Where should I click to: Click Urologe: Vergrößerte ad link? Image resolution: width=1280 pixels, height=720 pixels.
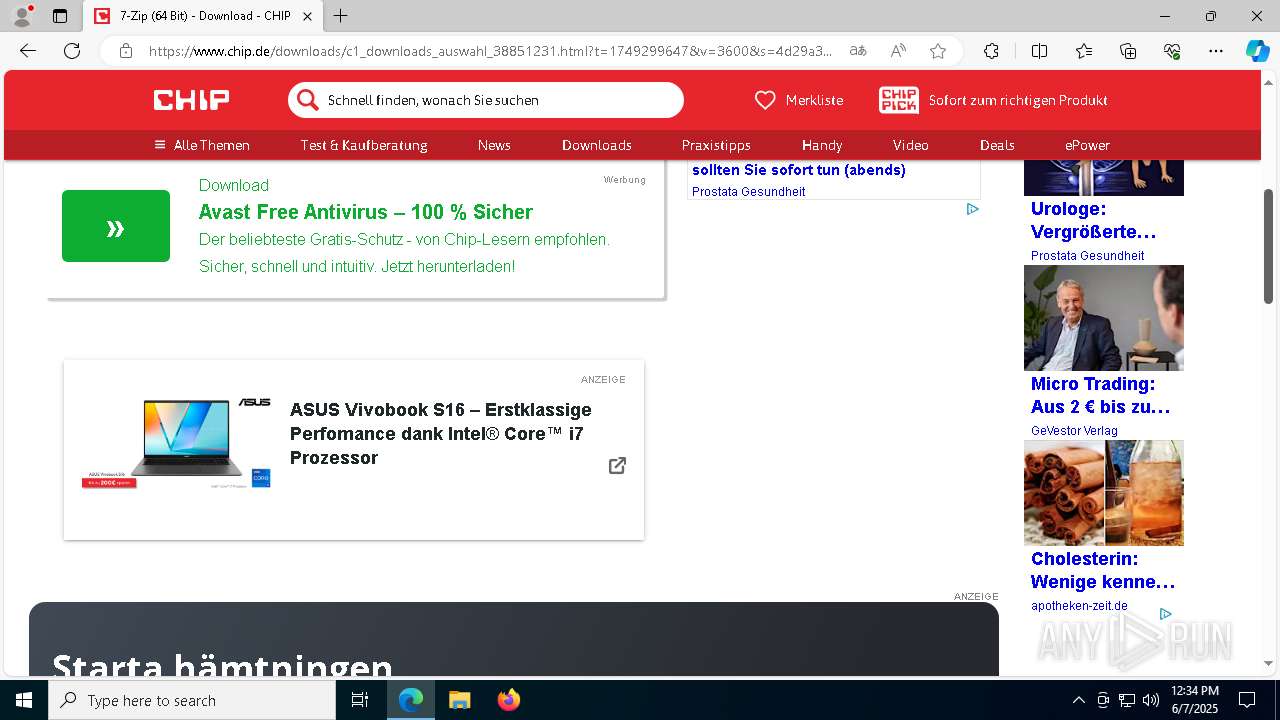point(1093,220)
